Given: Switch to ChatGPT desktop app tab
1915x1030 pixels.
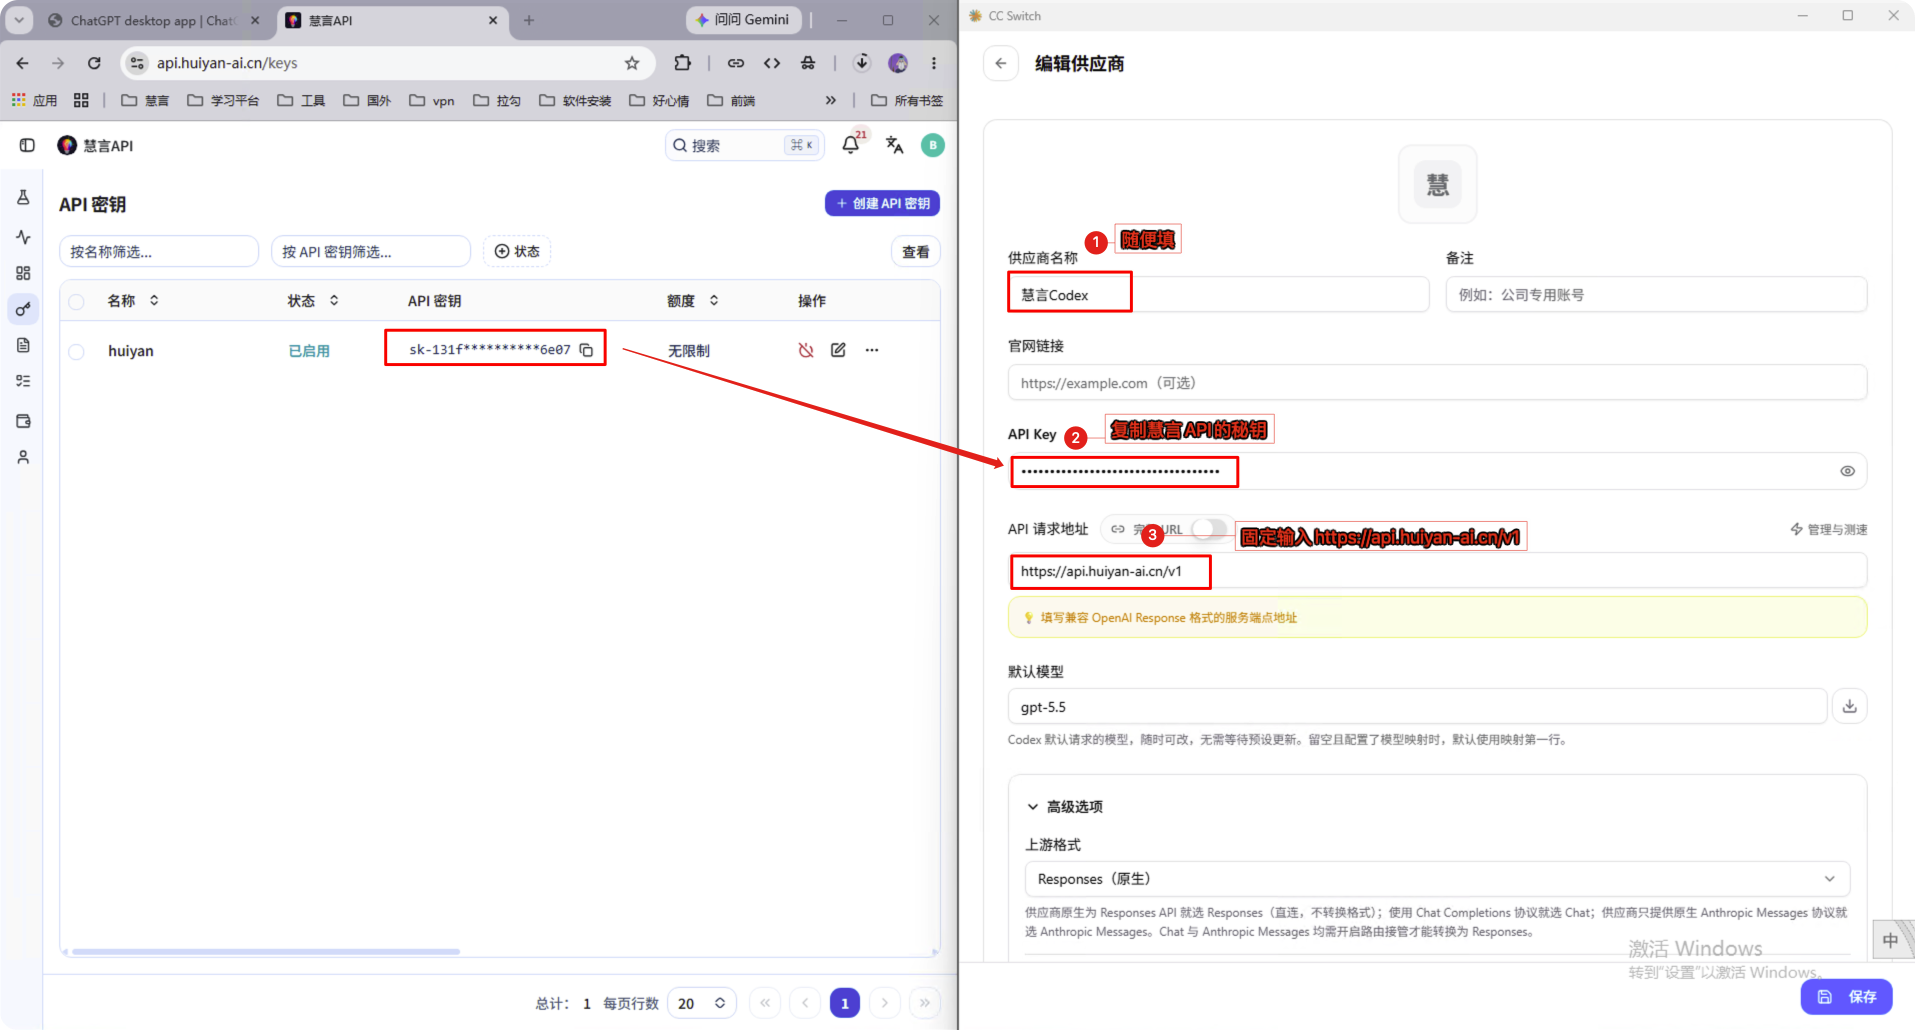Looking at the screenshot, I should [152, 20].
